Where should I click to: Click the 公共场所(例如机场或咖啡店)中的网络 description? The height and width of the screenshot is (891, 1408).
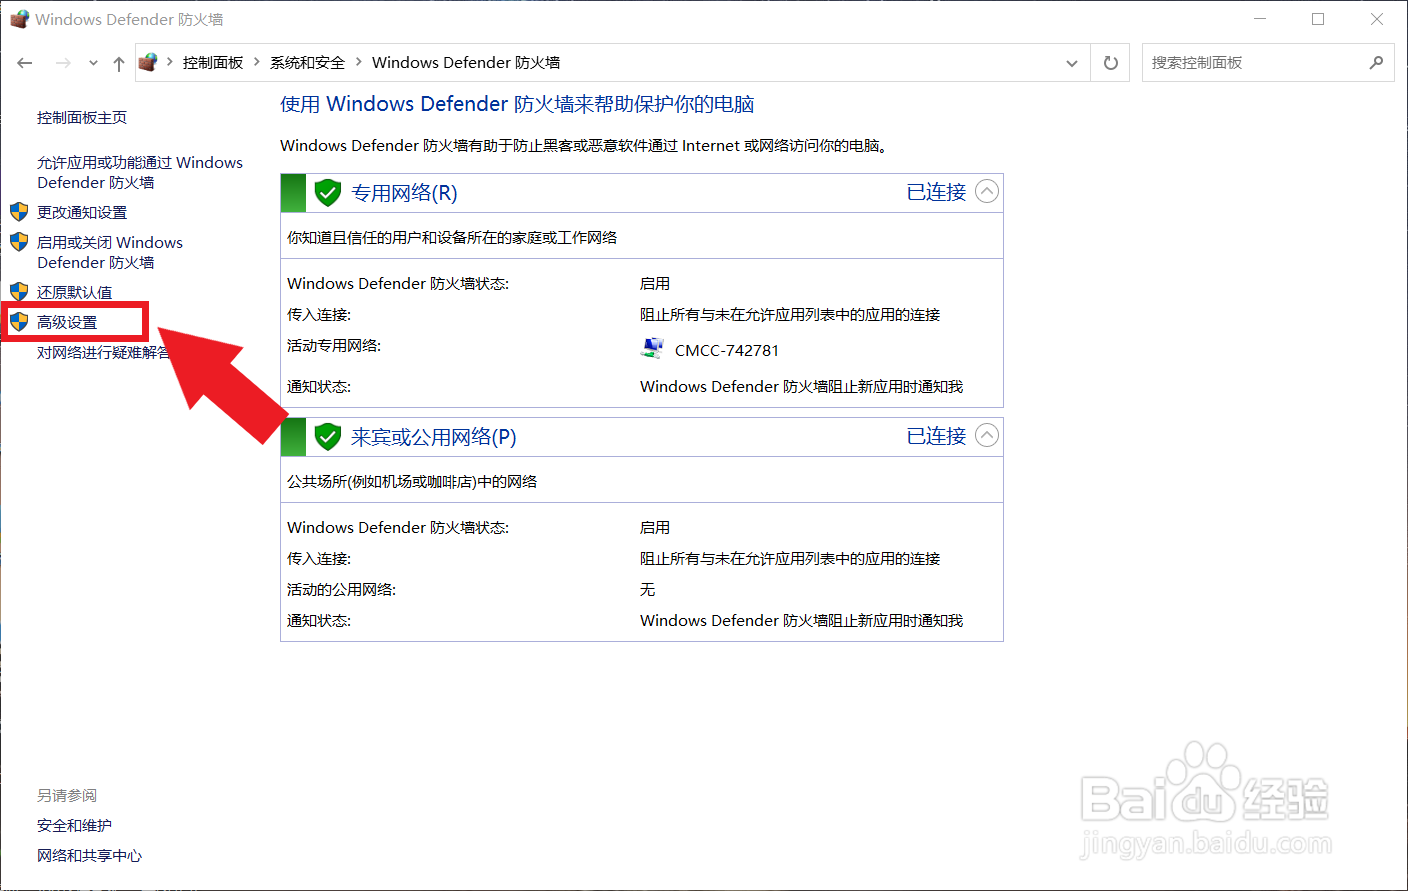tap(412, 482)
